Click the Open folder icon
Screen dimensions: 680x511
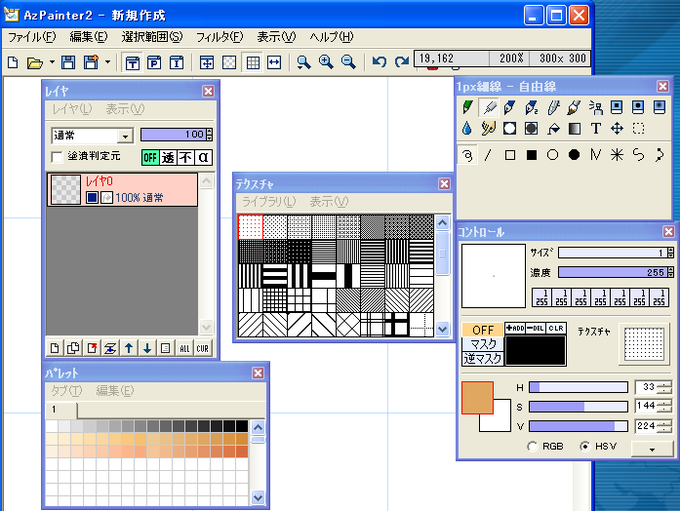pyautogui.click(x=35, y=63)
